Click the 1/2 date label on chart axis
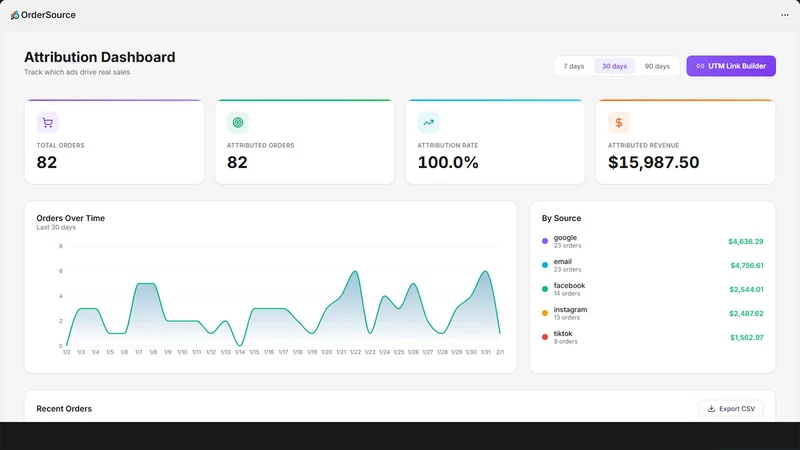This screenshot has width=800, height=450. [x=66, y=352]
